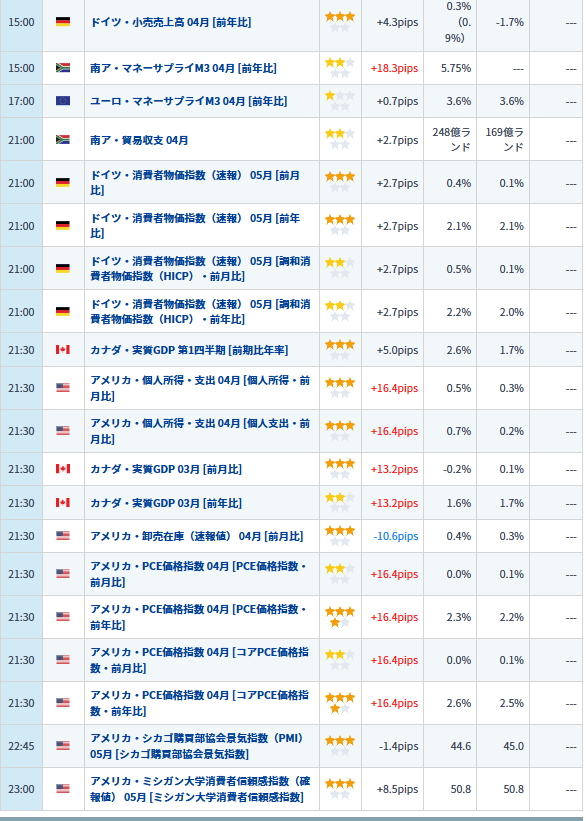
Task: Open ミシガン大学消費者信頼感指数（確報値）link
Action: [200, 789]
